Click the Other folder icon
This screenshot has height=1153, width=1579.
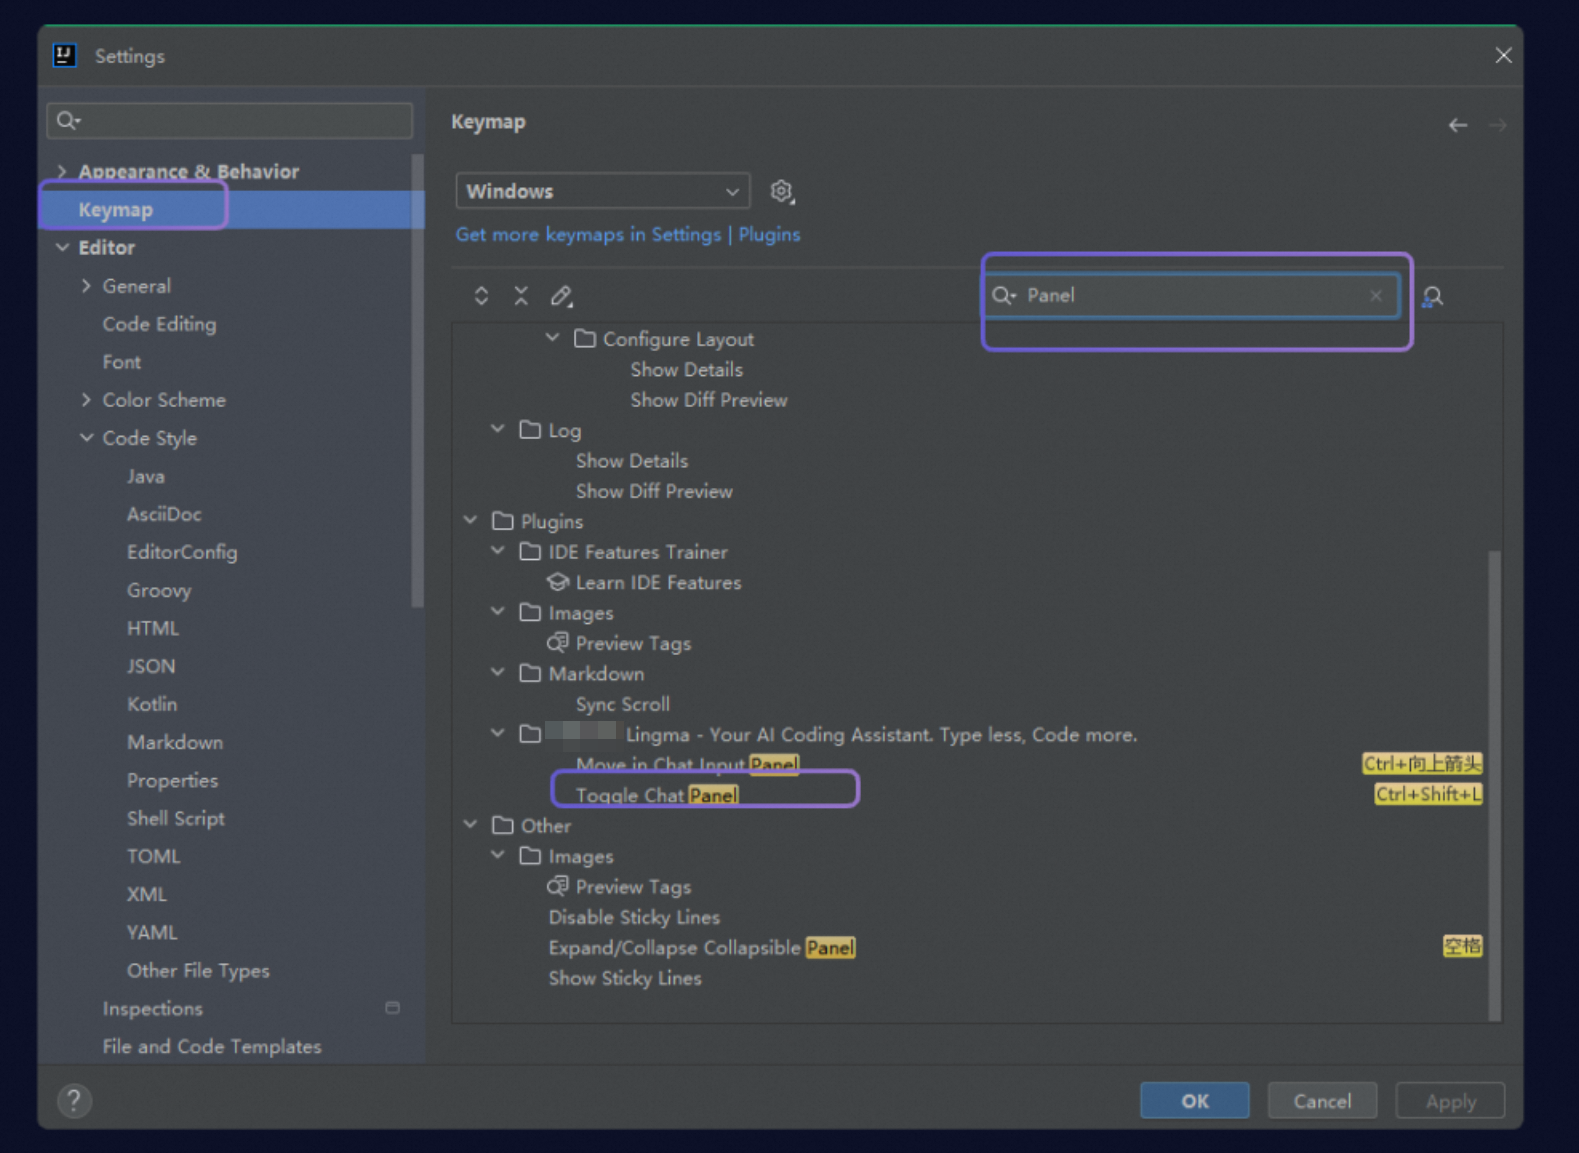pyautogui.click(x=502, y=826)
